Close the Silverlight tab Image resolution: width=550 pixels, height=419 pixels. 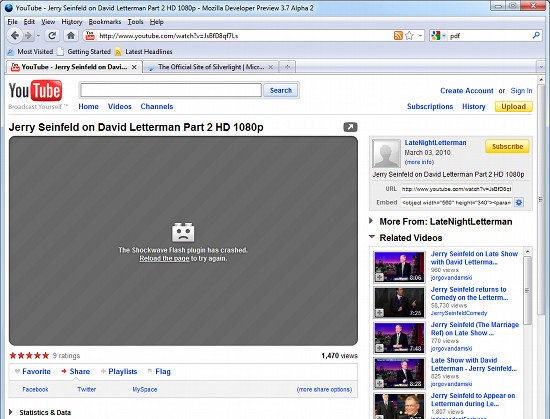click(270, 67)
